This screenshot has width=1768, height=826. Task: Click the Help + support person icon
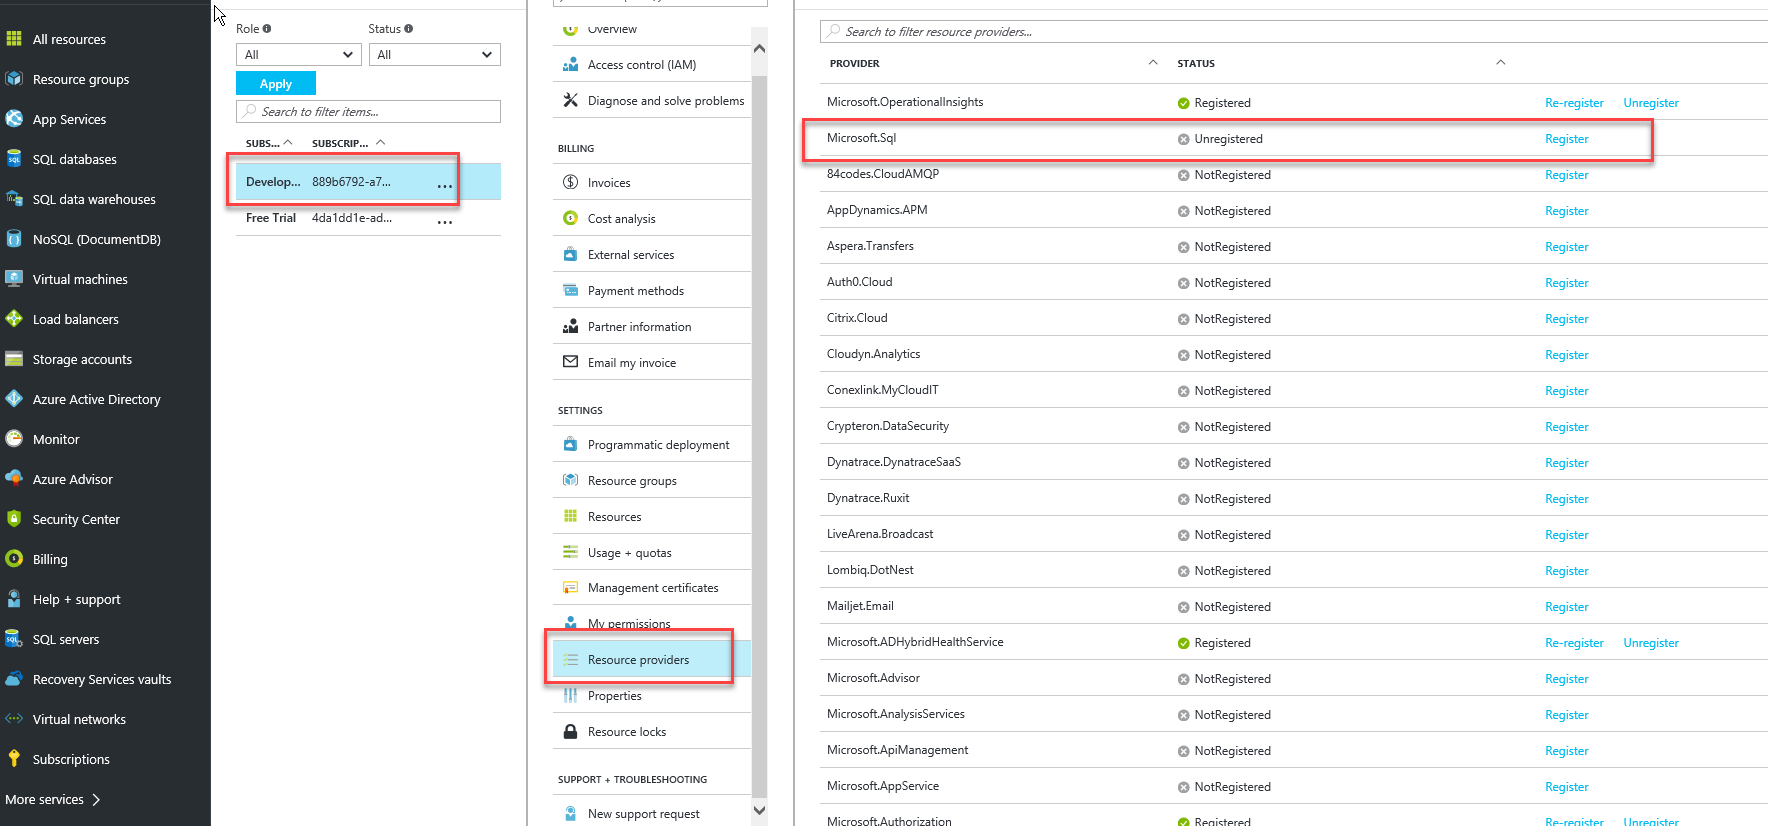tap(14, 599)
